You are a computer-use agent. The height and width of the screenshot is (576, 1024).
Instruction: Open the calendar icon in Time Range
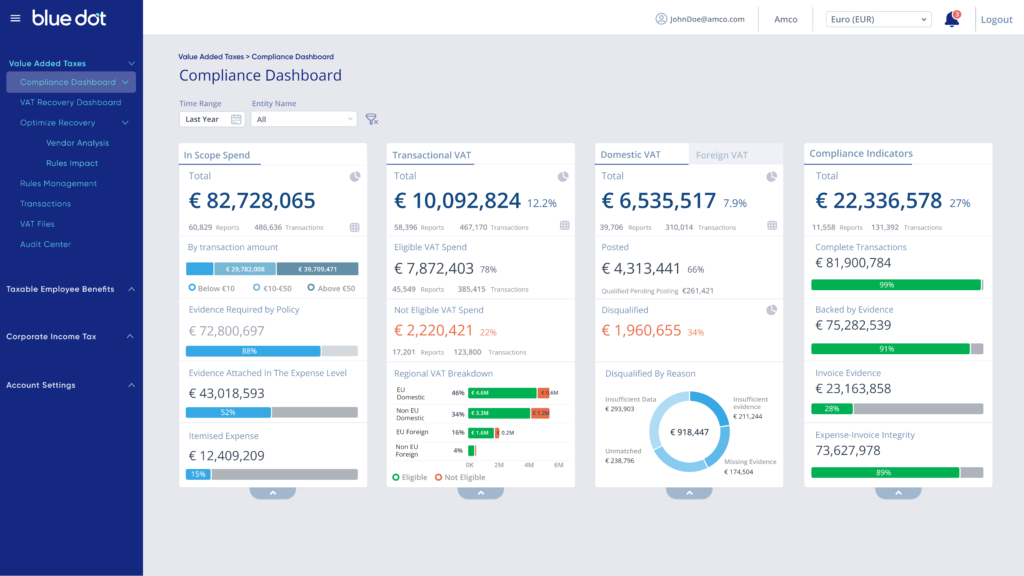coord(236,119)
